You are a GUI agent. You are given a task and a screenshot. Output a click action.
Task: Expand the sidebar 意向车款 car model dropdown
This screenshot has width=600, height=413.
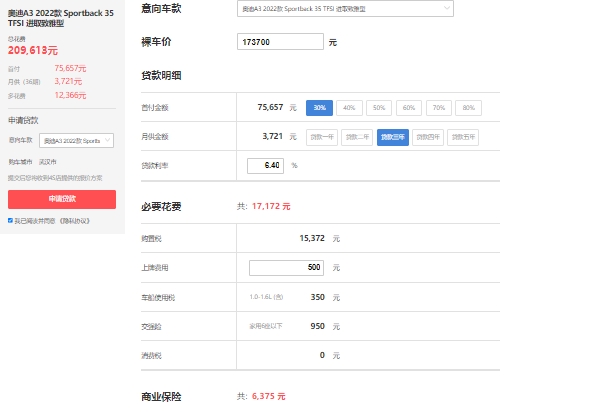point(77,141)
